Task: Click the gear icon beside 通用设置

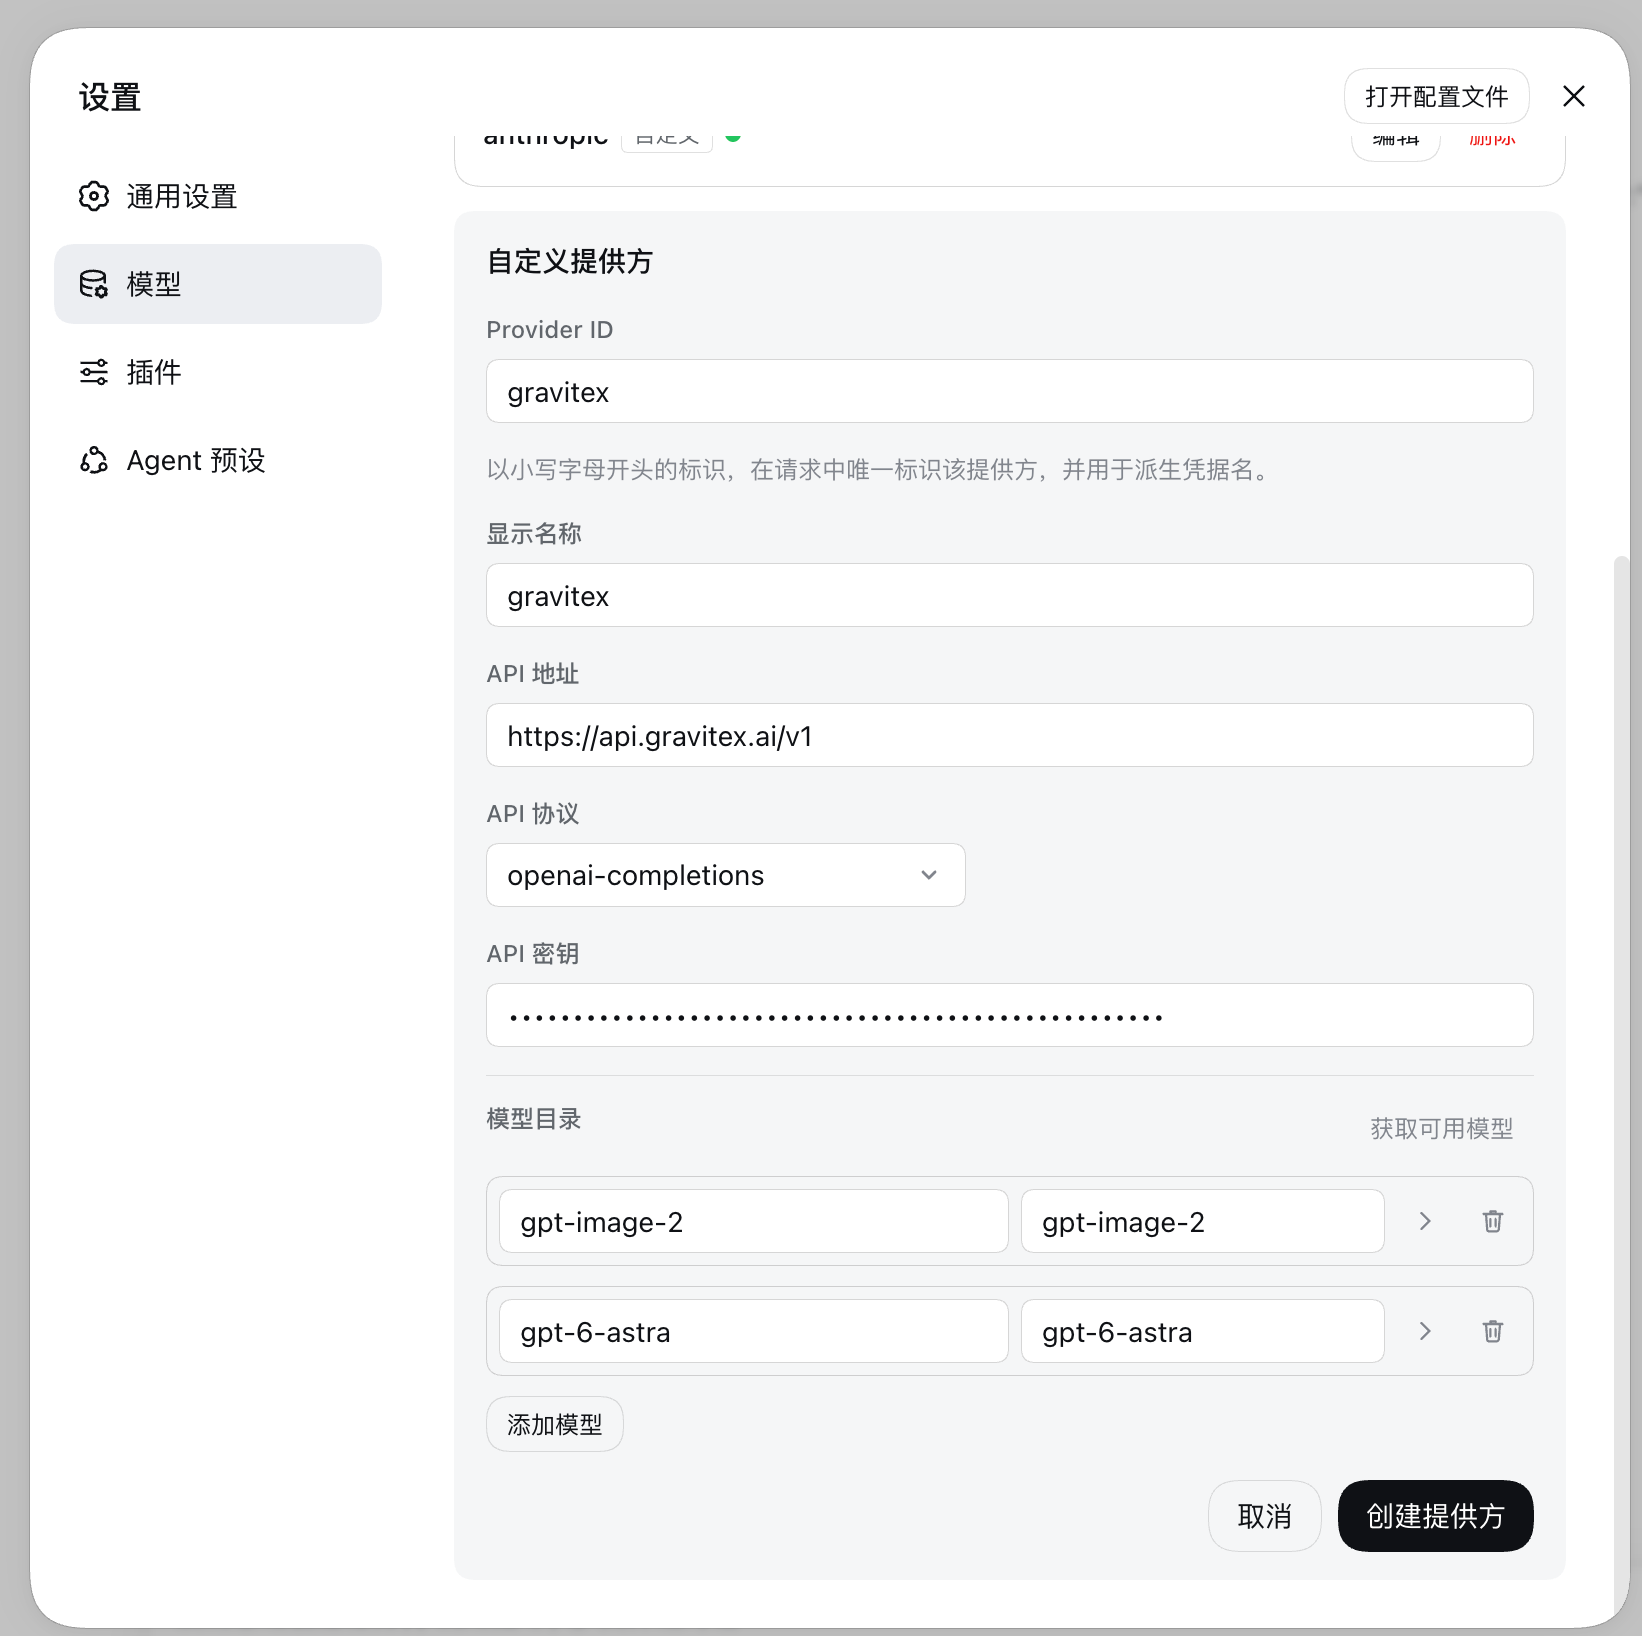Action: click(x=94, y=196)
